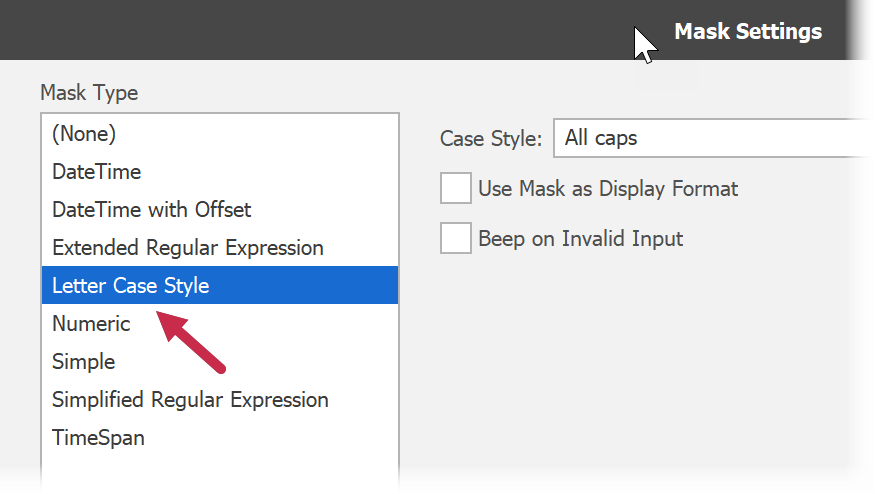Click the 'Beep on Invalid Input' label text
876x494 pixels.
tap(580, 238)
